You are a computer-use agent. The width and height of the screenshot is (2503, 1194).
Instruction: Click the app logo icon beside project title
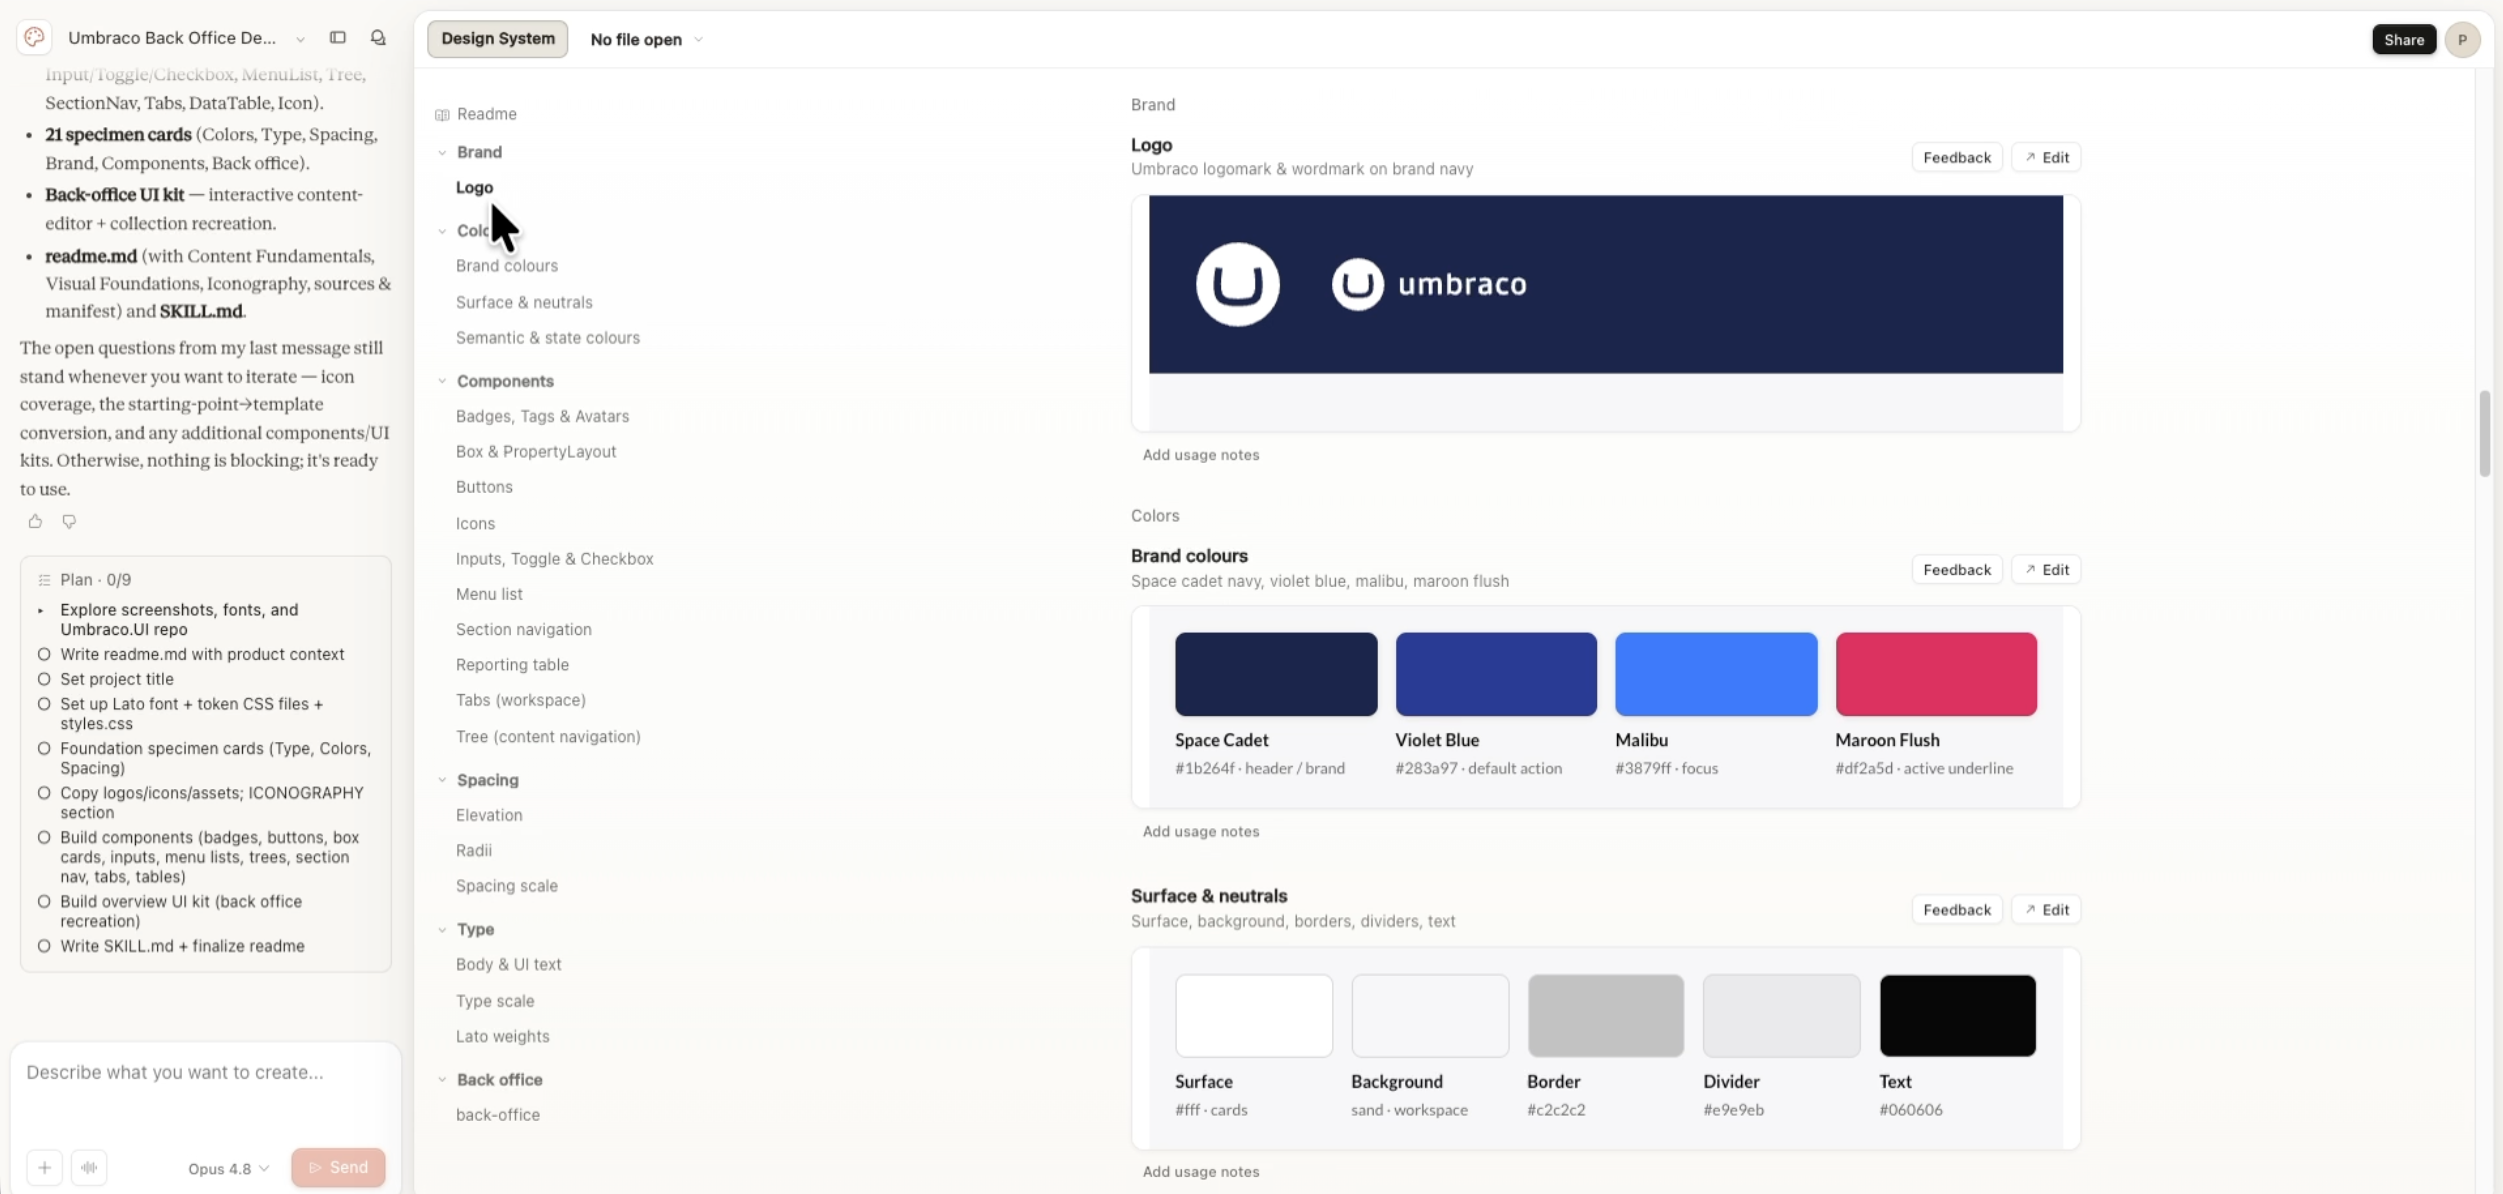coord(34,38)
